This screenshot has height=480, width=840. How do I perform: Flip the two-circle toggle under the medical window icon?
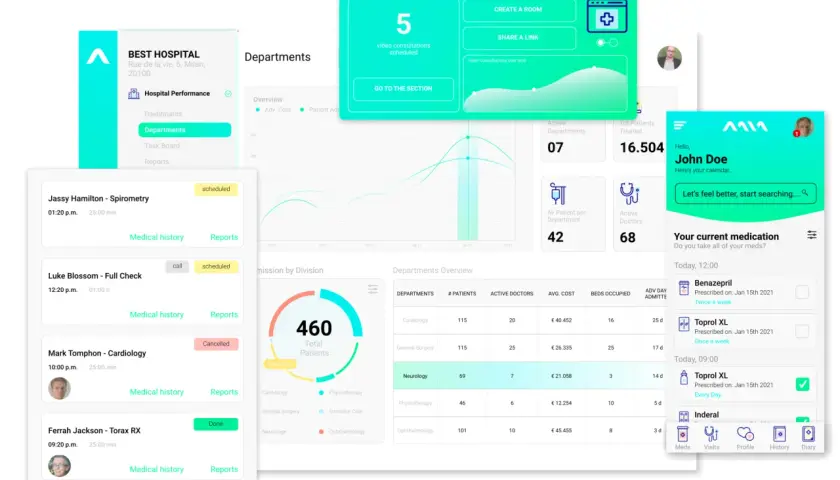(x=607, y=42)
